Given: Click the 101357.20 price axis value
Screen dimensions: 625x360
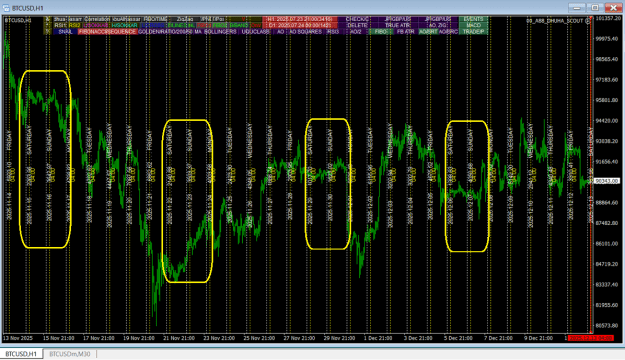Looking at the screenshot, I should [607, 18].
